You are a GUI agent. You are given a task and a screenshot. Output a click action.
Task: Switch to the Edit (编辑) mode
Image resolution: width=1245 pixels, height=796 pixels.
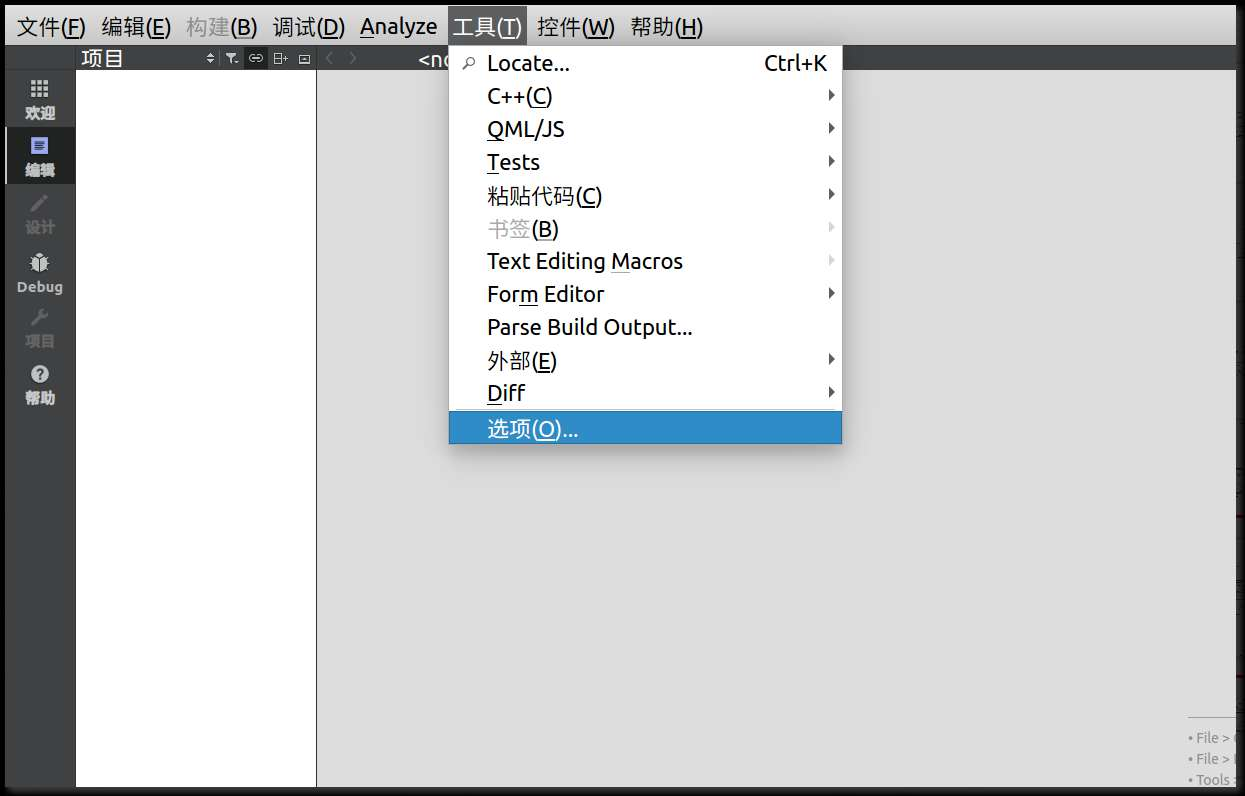[40, 156]
